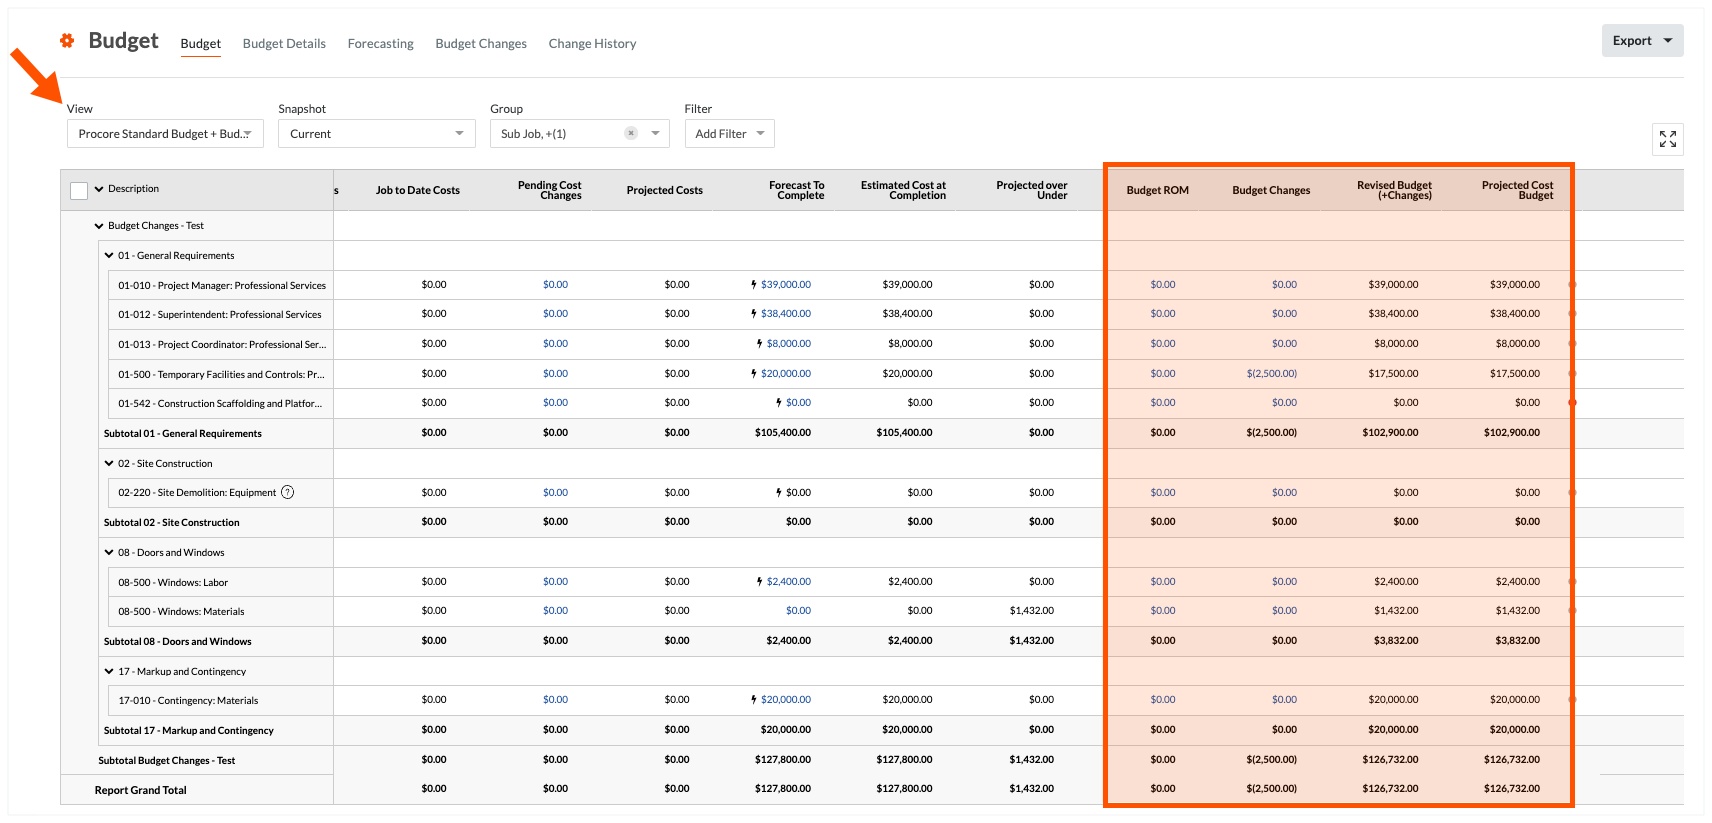Screen dimensions: 1712x823
Task: Open the Snapshot dropdown set to Current
Action: point(376,134)
